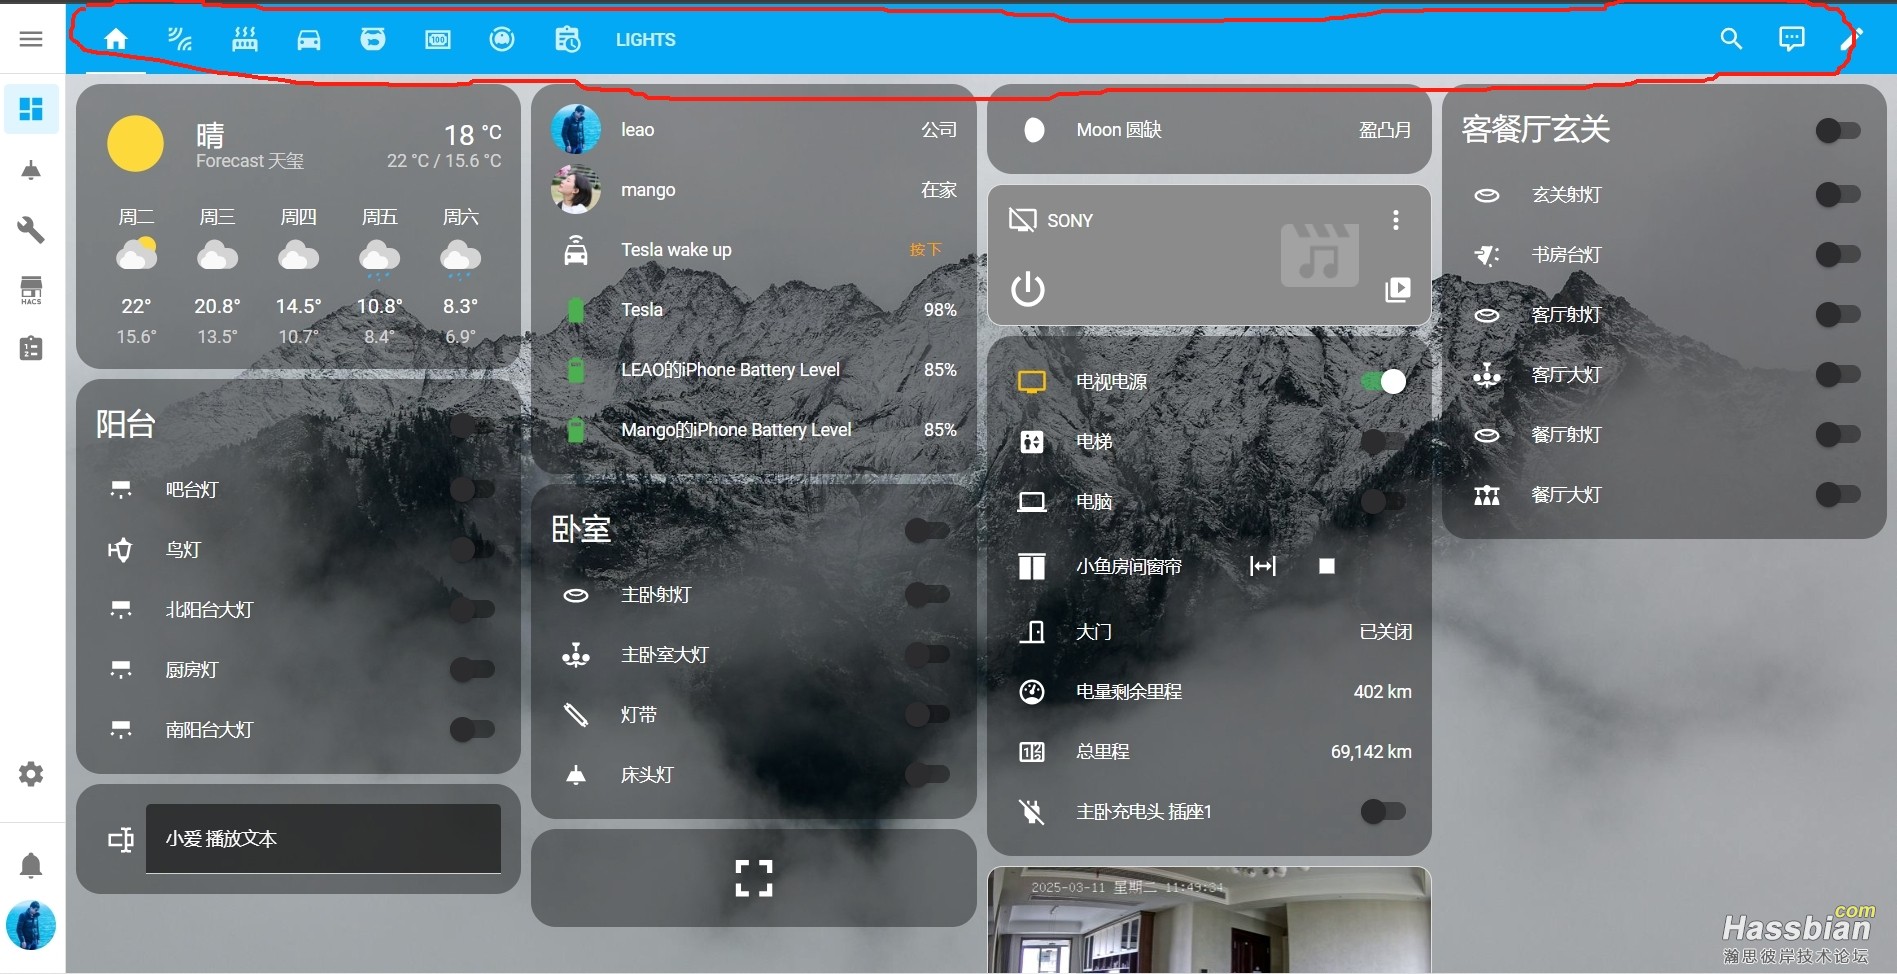Click the search icon in header
This screenshot has width=1897, height=974.
(1731, 39)
